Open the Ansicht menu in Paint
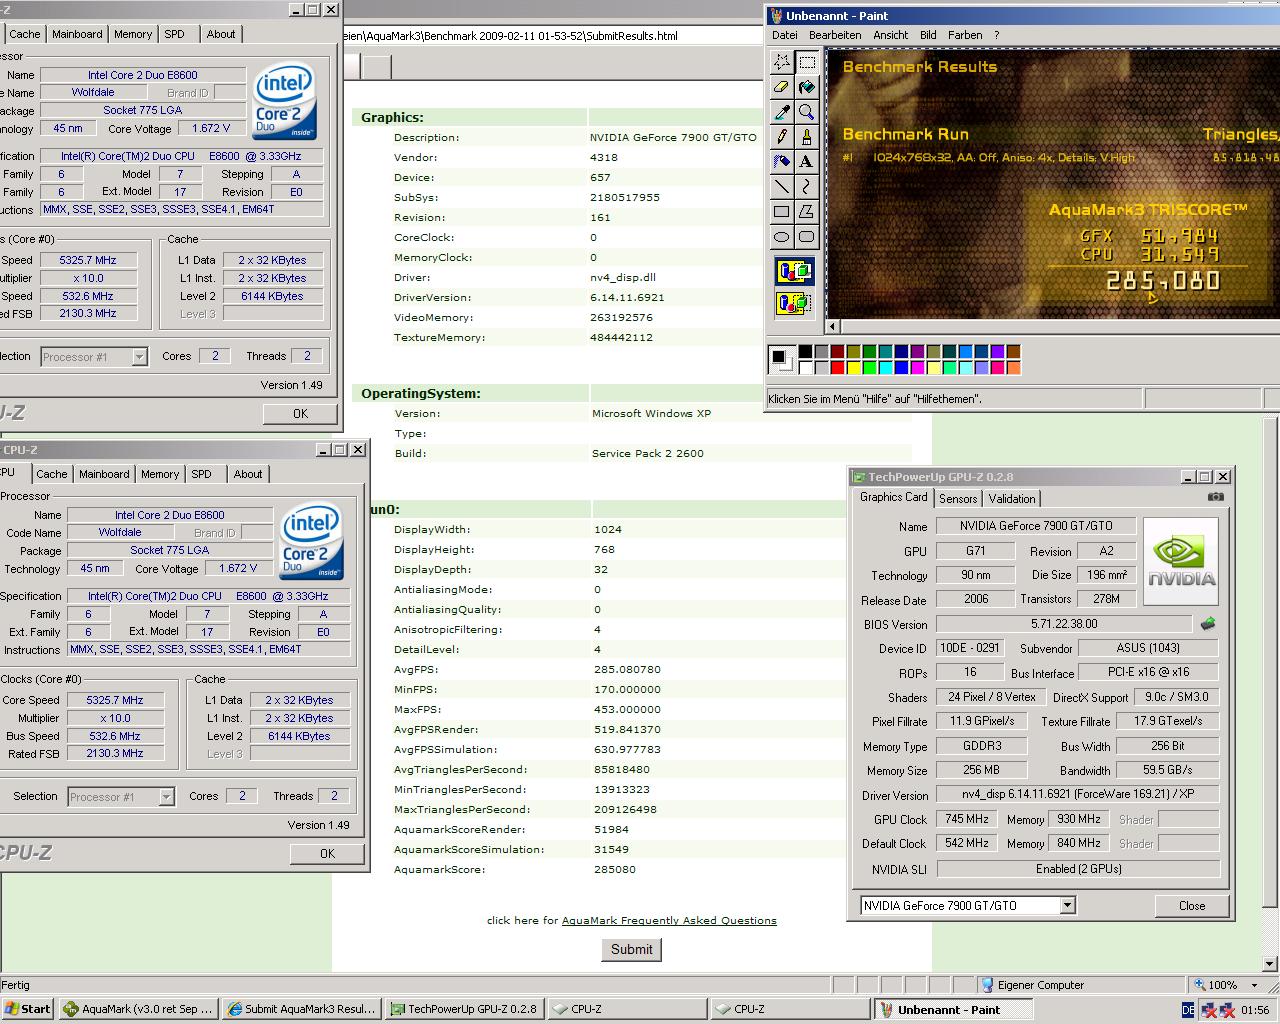This screenshot has width=1280, height=1024. [x=890, y=35]
